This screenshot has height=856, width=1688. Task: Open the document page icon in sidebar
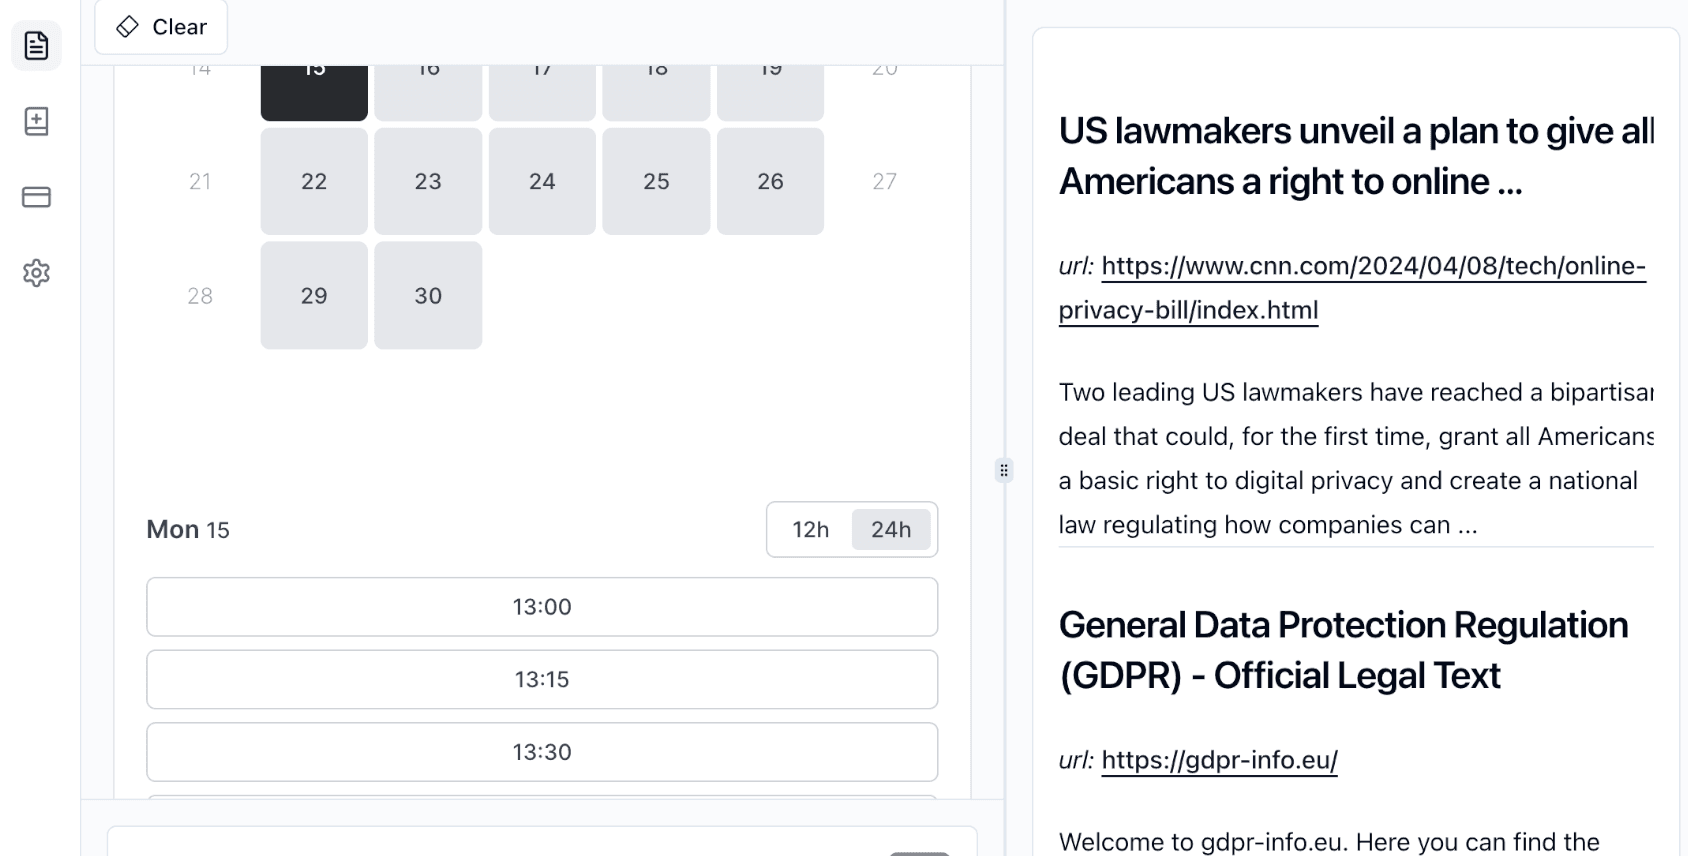[36, 46]
